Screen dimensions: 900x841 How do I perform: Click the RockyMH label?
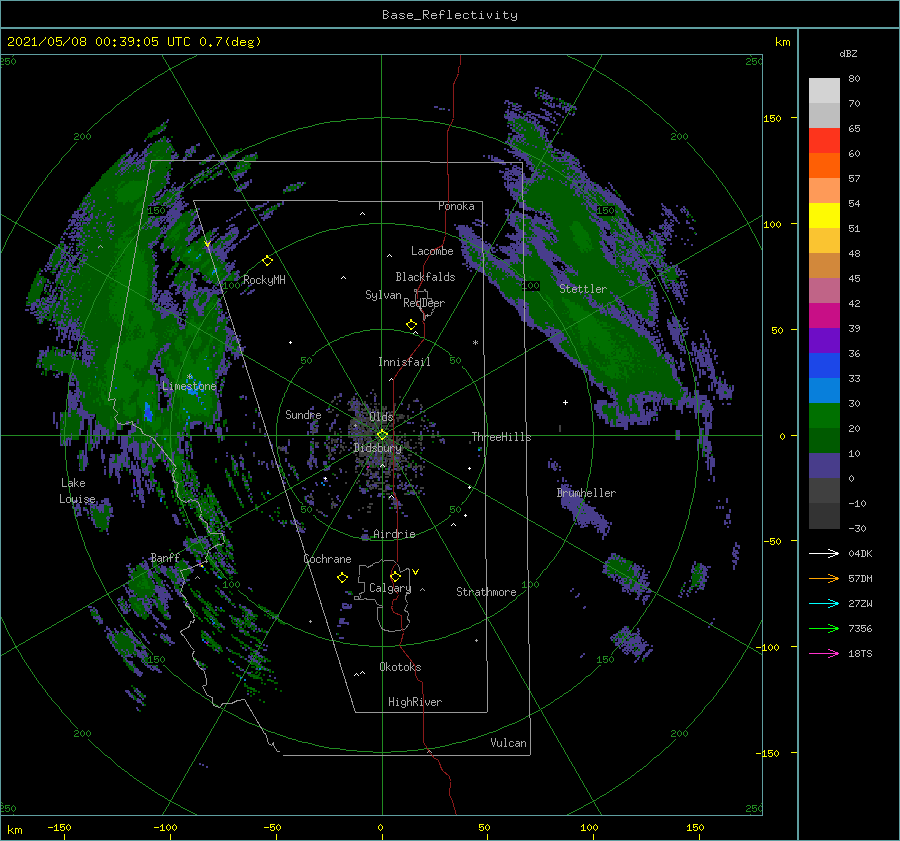264,280
